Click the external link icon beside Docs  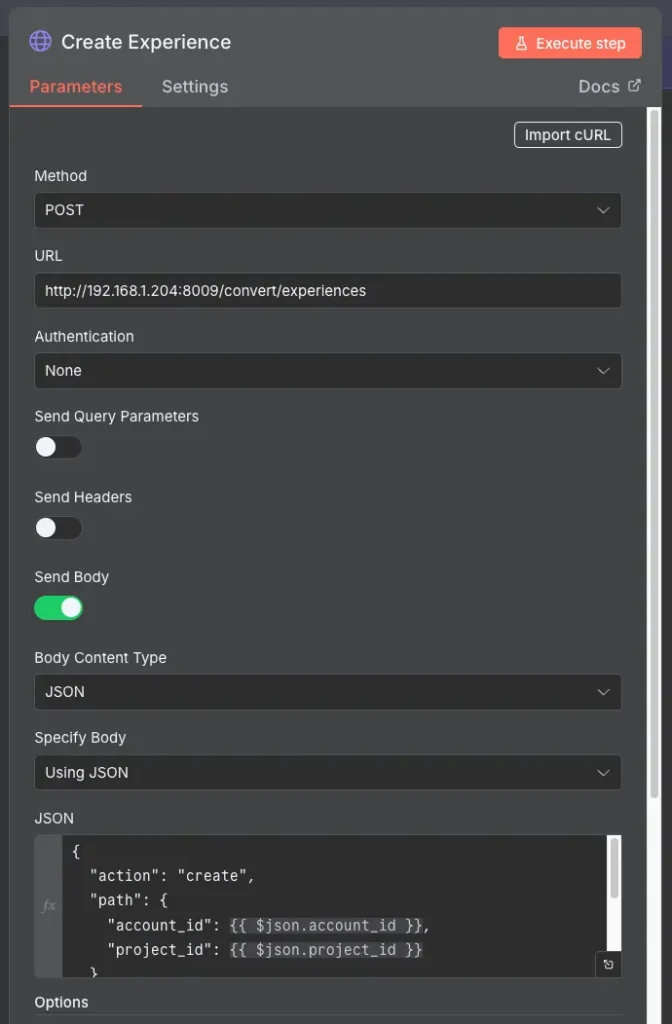pos(634,86)
